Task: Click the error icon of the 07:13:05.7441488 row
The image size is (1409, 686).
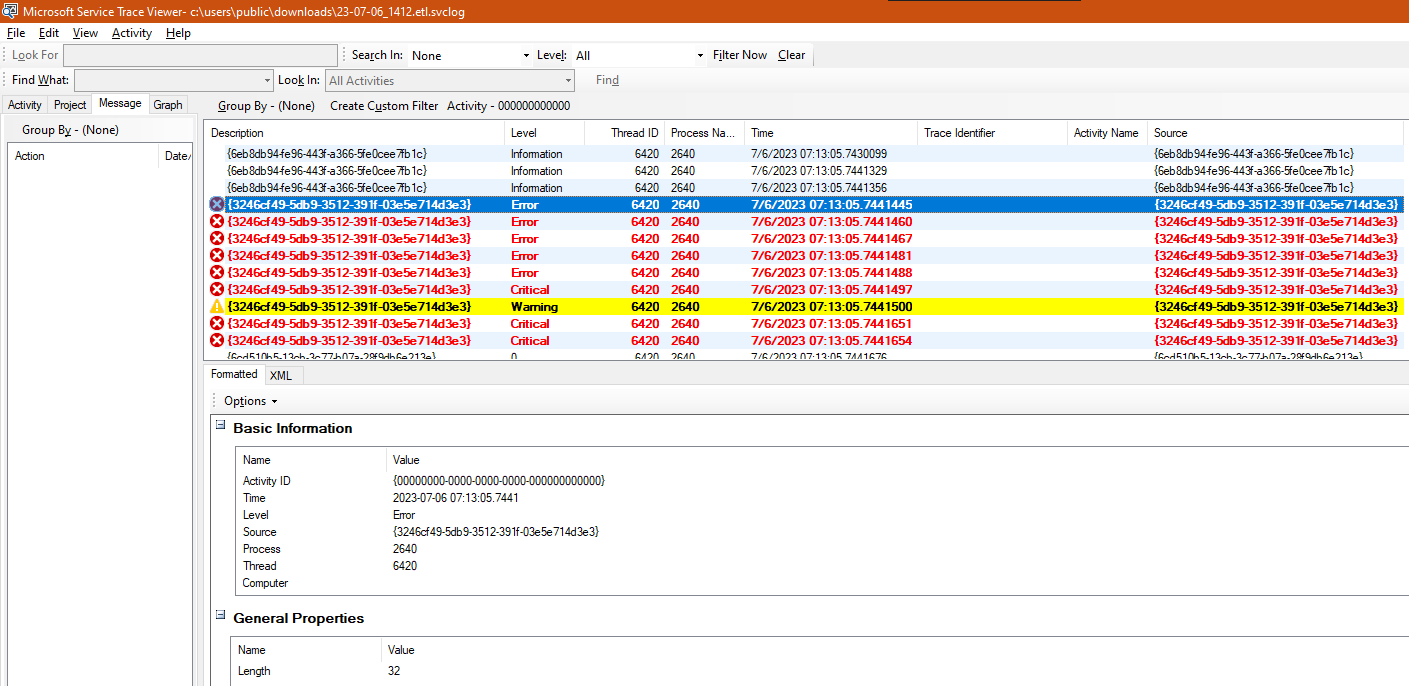Action: click(x=217, y=273)
